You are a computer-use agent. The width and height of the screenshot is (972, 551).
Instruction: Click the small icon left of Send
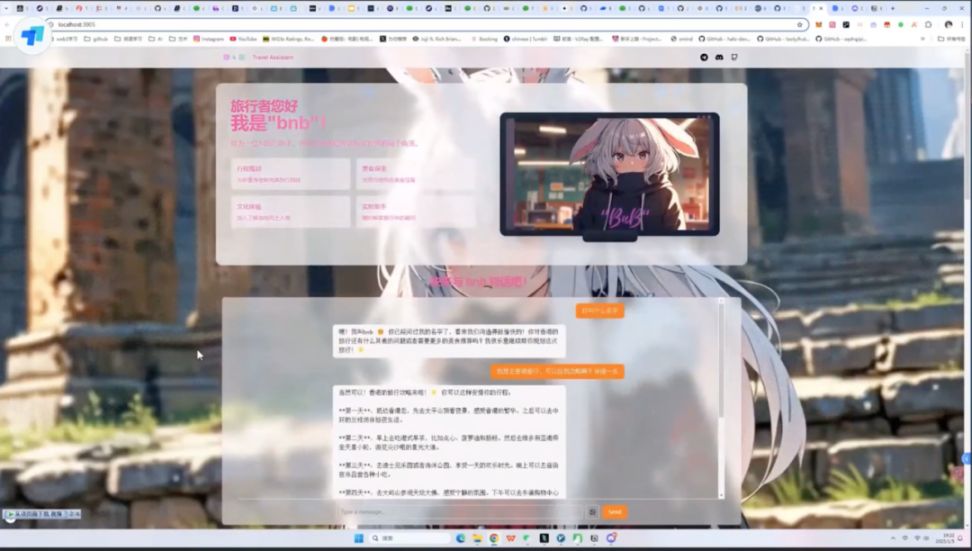tap(592, 511)
